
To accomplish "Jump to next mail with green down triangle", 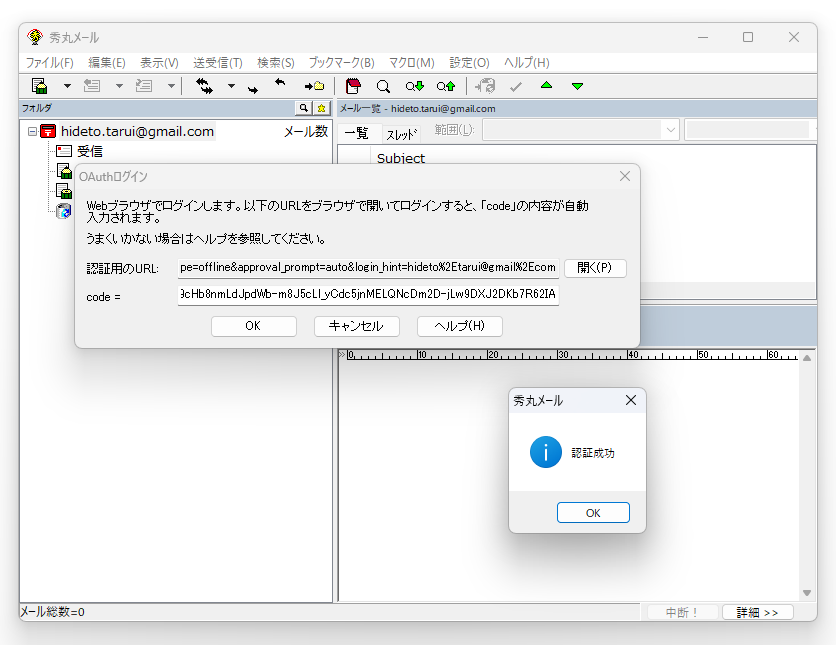I will coord(577,86).
